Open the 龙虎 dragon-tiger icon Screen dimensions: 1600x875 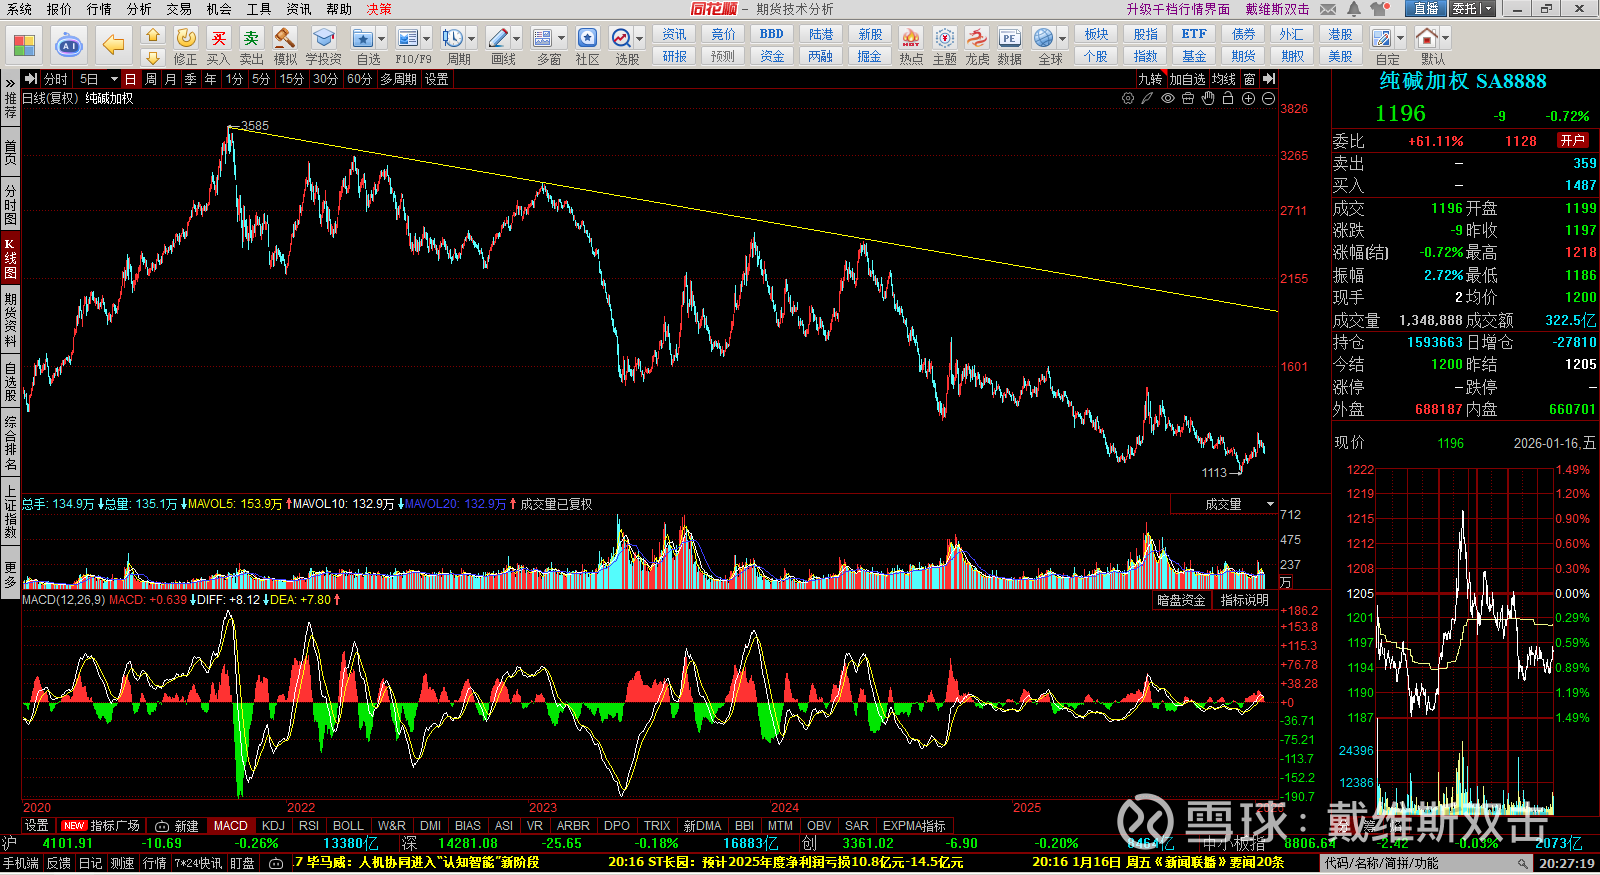[977, 38]
